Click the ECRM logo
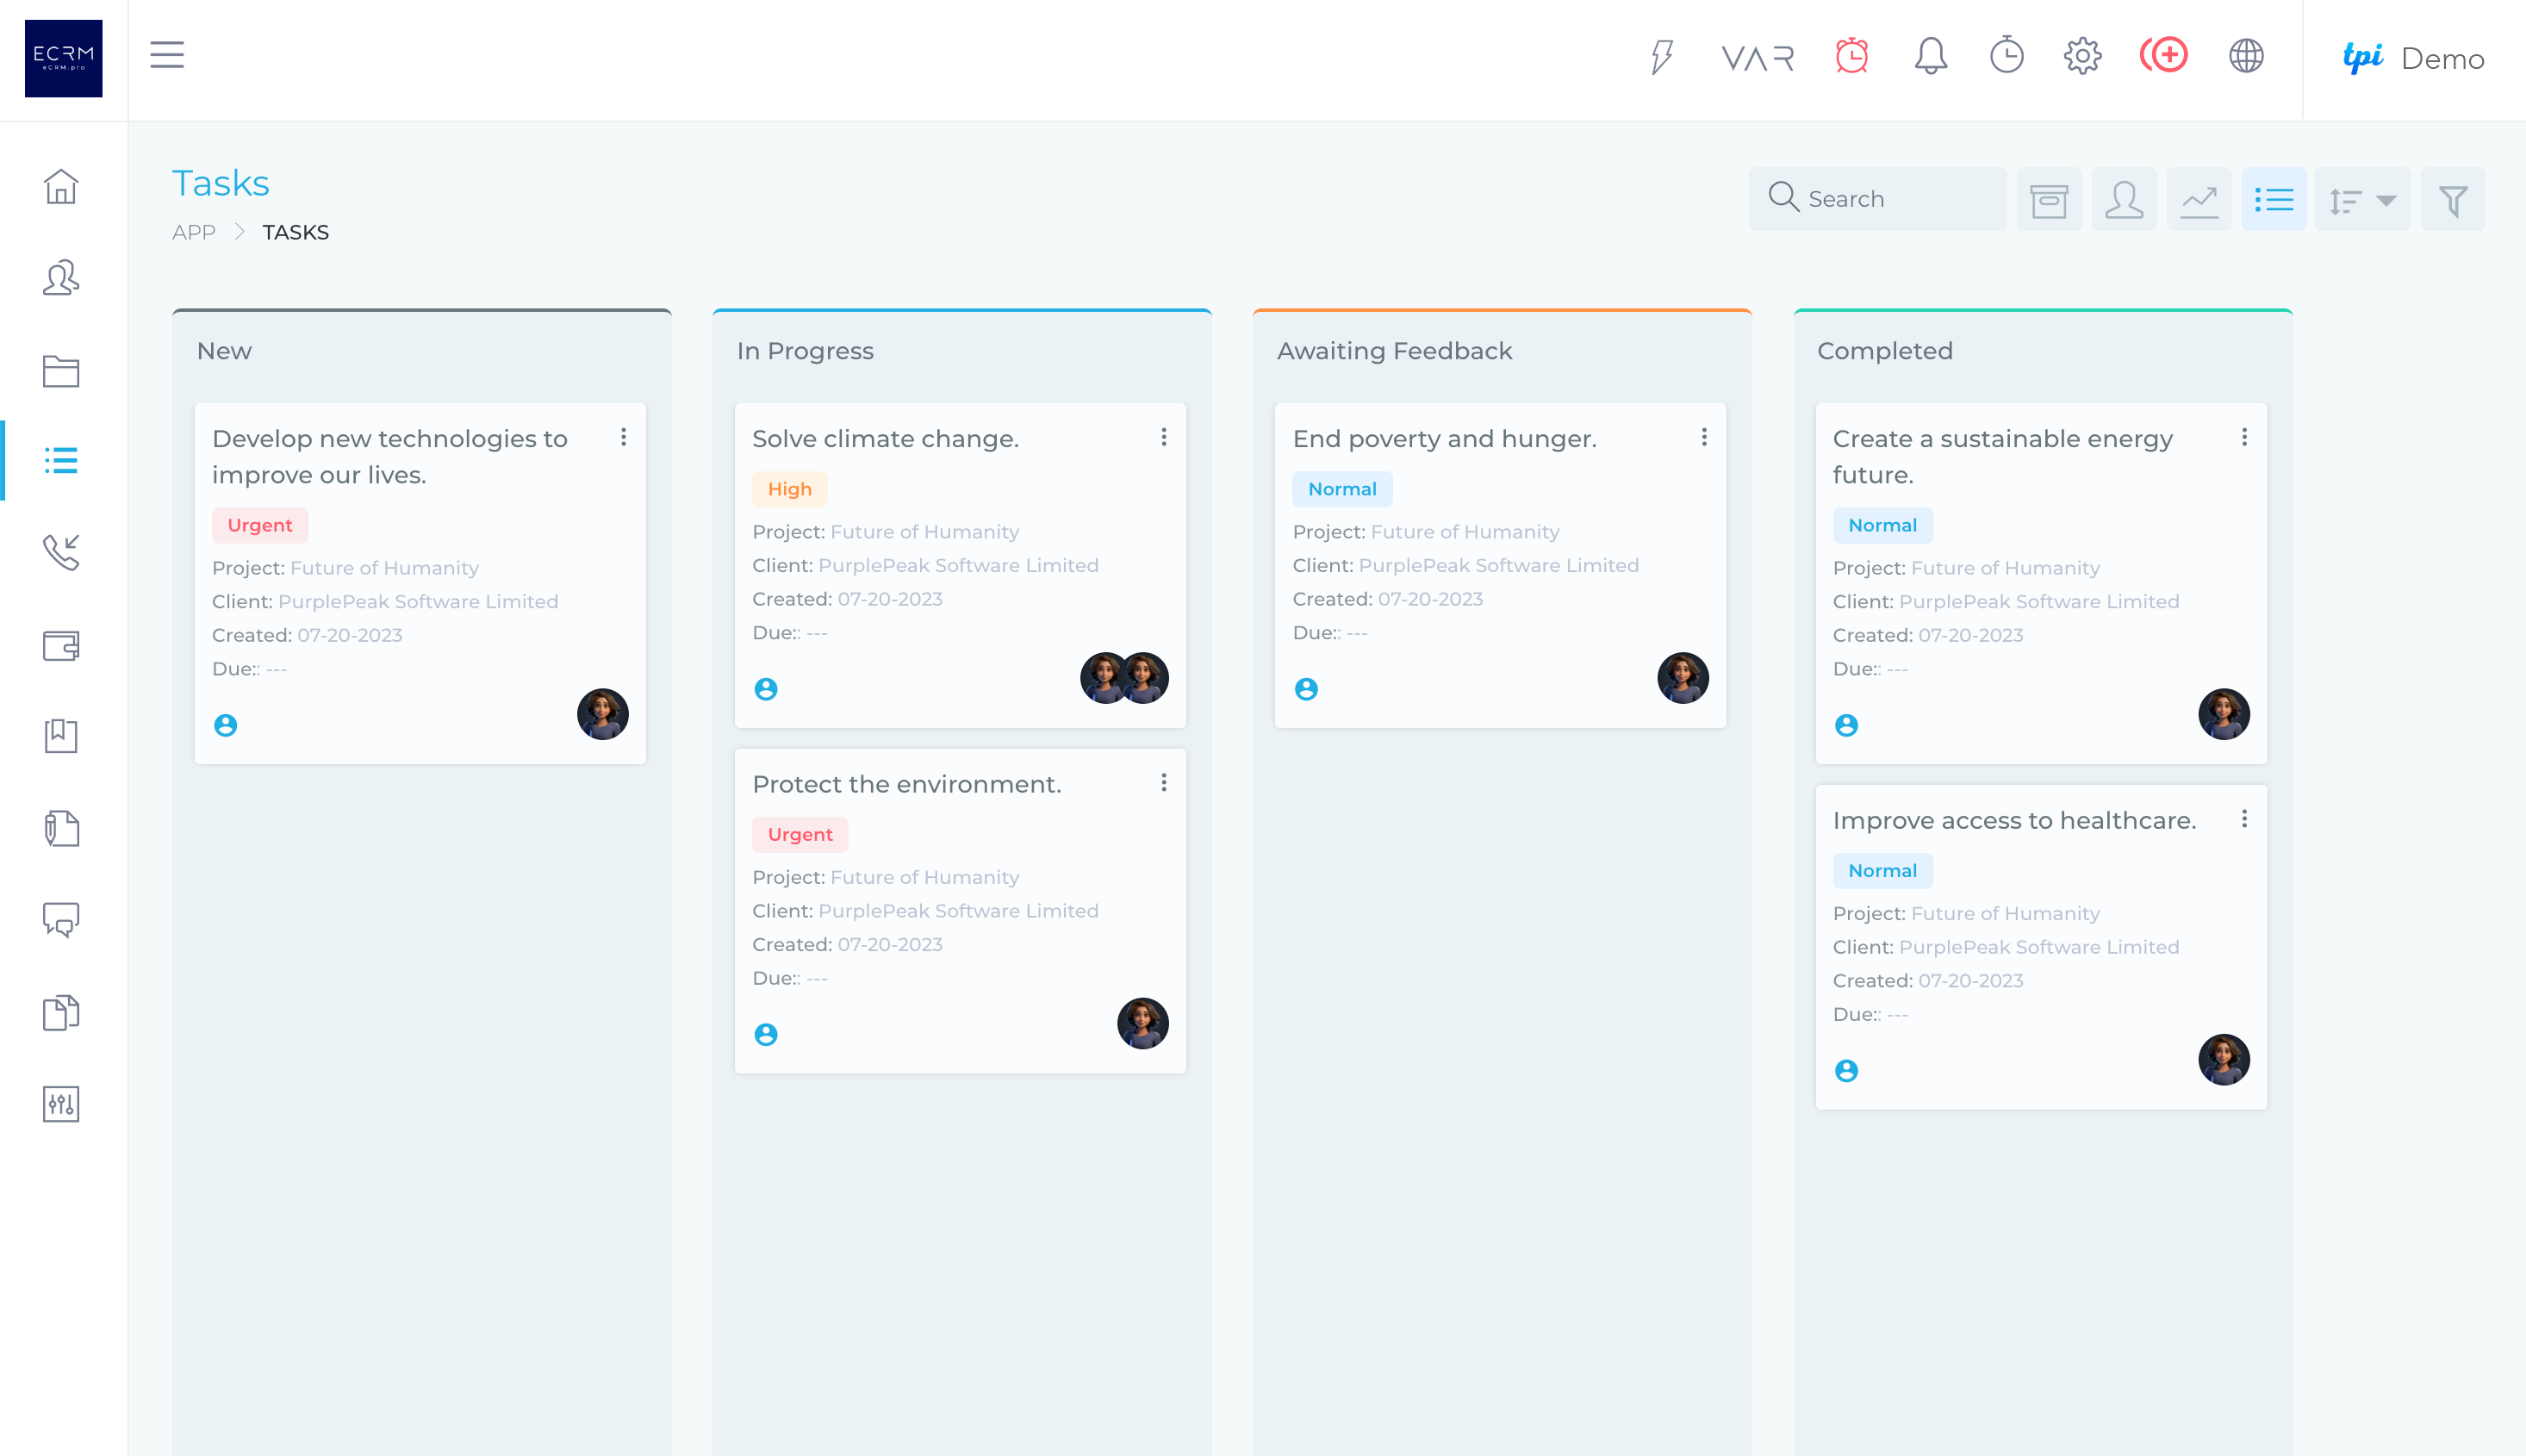The height and width of the screenshot is (1456, 2526). click(63, 58)
